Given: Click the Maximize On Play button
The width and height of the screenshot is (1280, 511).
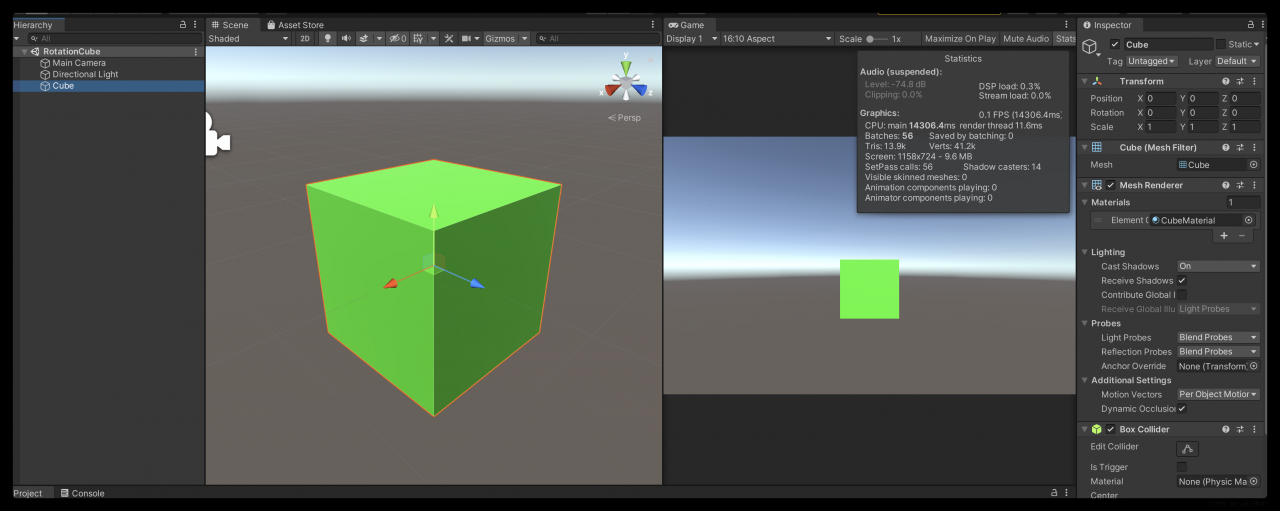Looking at the screenshot, I should pos(960,39).
